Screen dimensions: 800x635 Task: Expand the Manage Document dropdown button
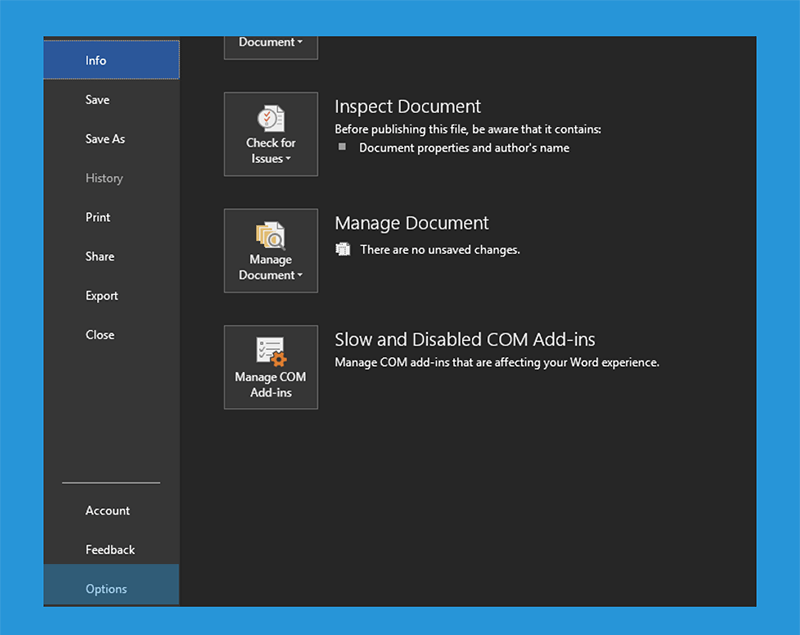pos(271,250)
